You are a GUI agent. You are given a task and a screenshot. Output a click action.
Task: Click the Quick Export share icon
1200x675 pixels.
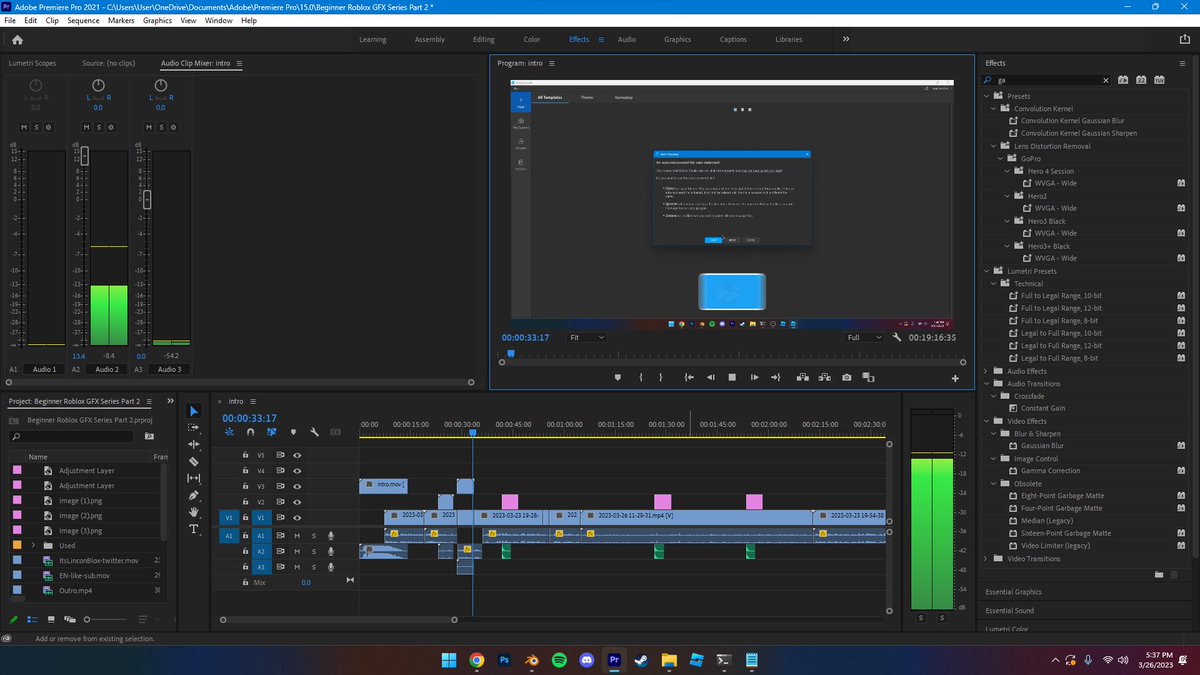(x=1184, y=40)
